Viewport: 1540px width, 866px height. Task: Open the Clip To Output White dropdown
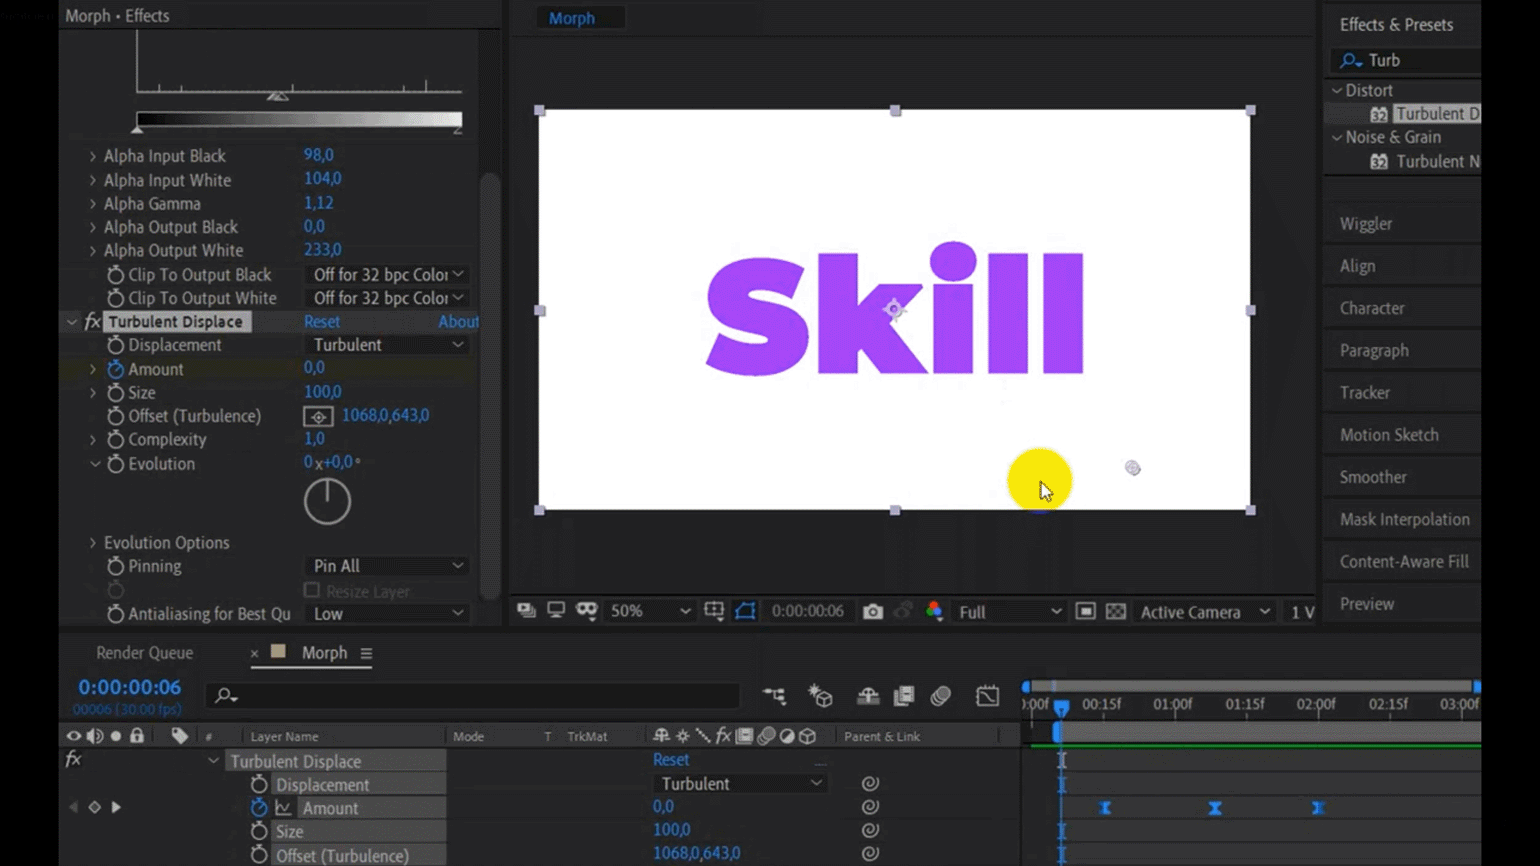click(387, 298)
